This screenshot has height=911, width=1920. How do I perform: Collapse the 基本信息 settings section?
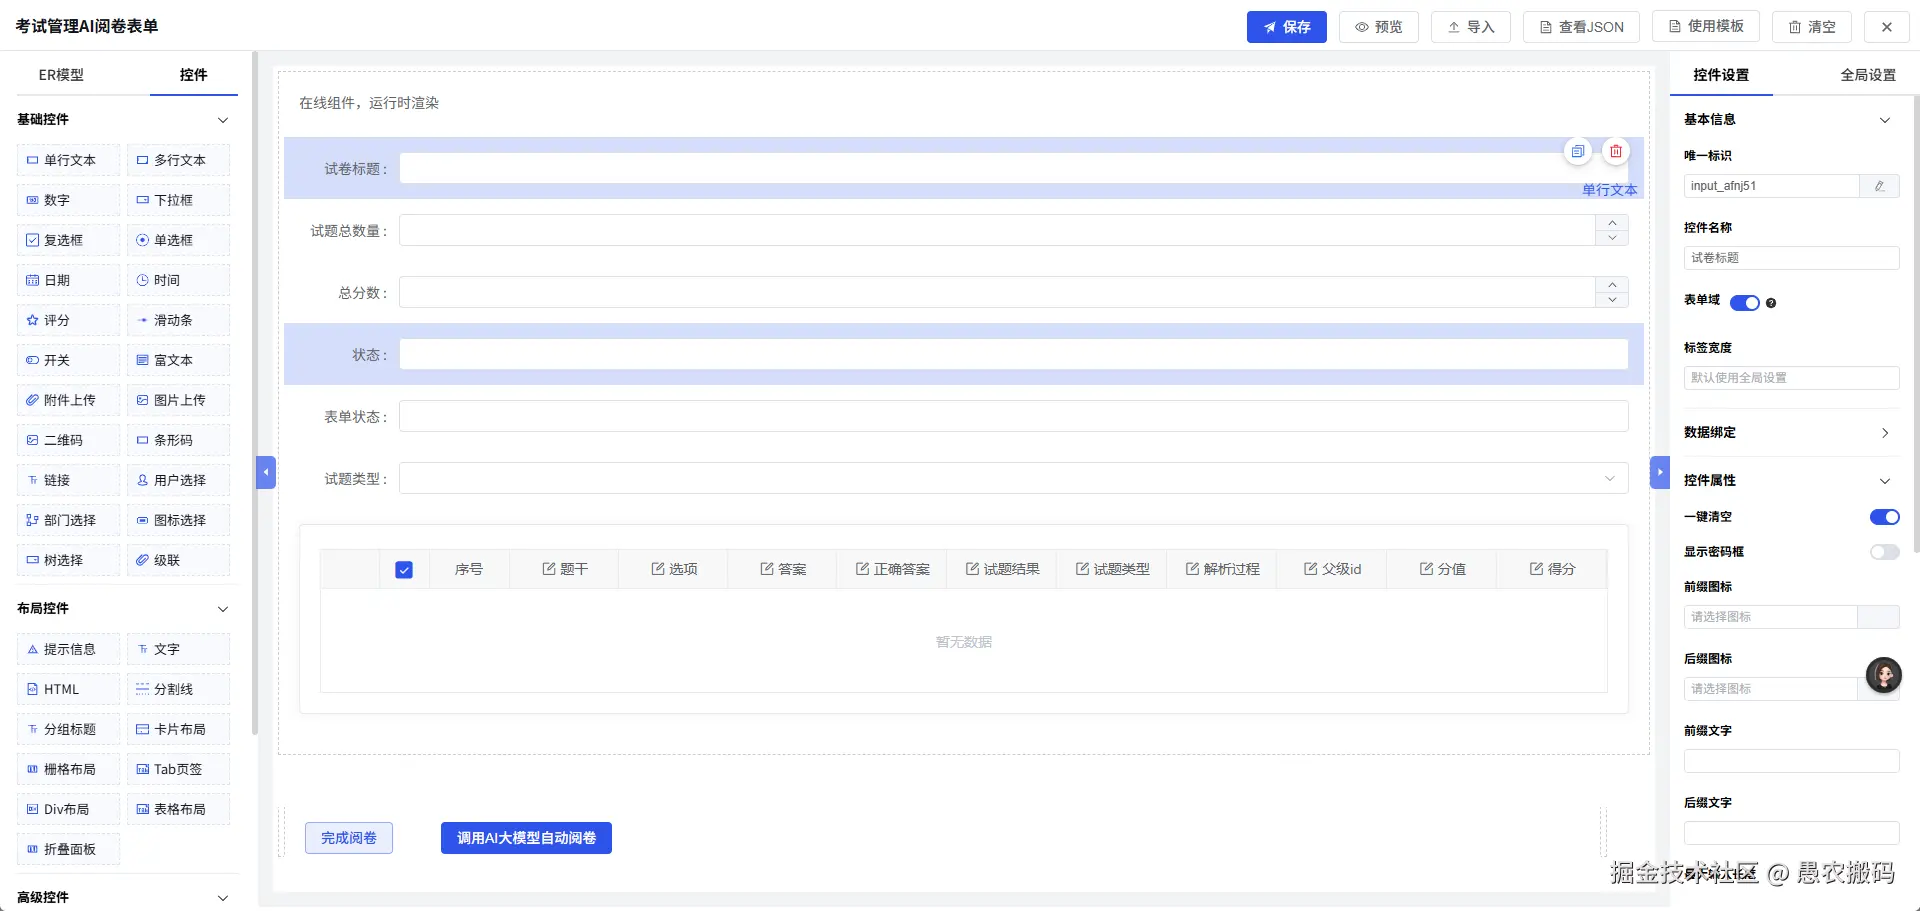tap(1885, 120)
